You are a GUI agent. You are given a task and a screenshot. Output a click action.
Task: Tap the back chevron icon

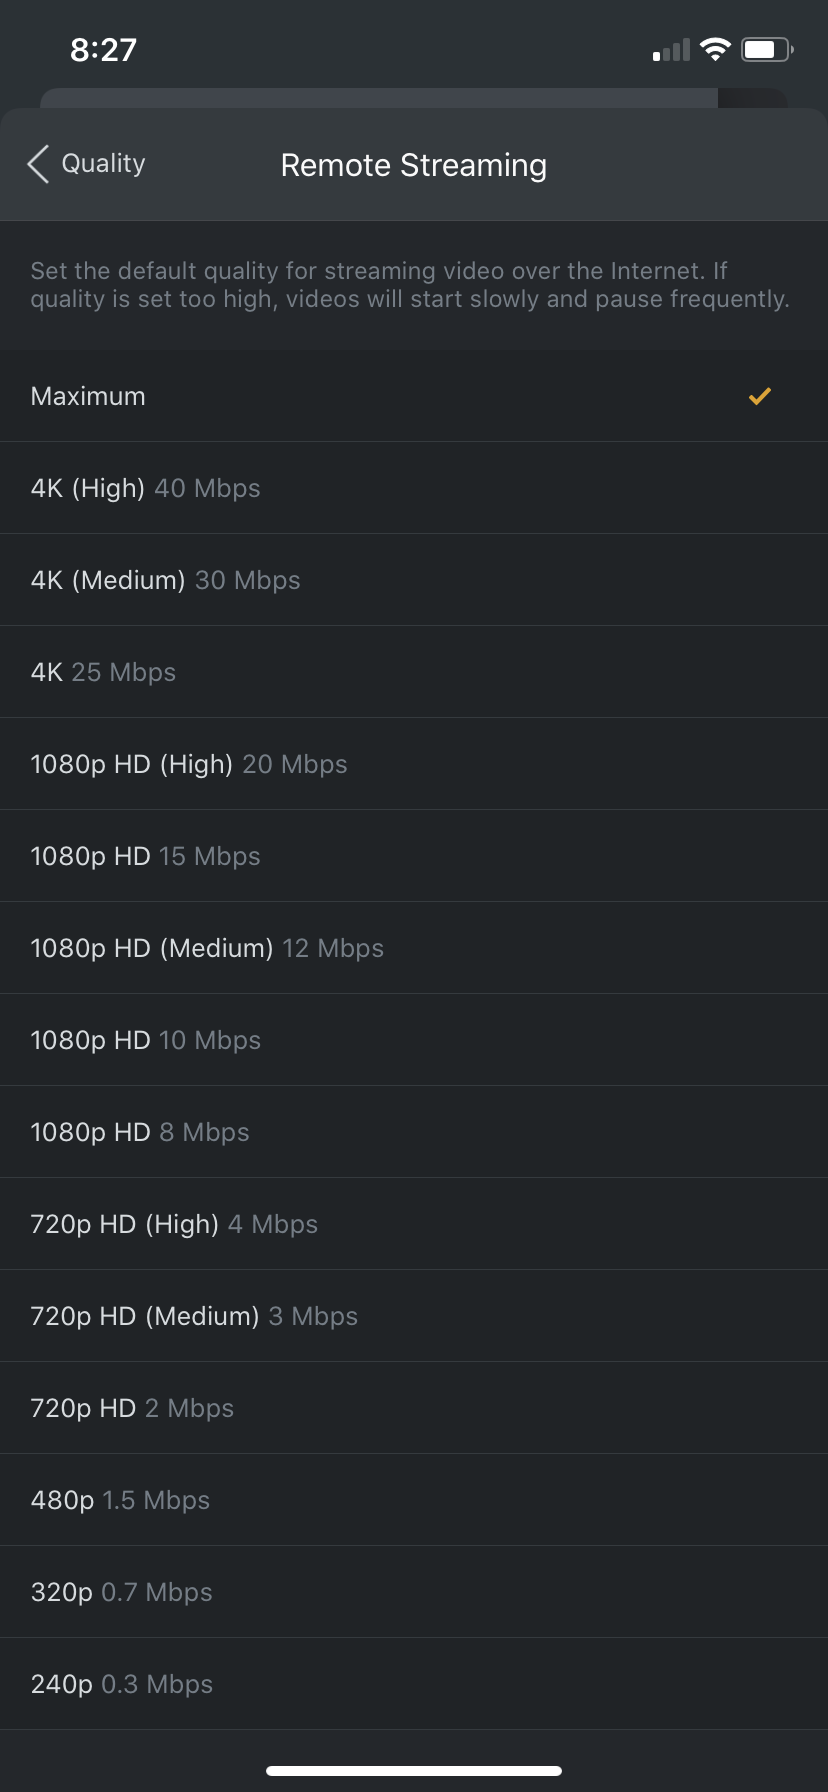[x=38, y=164]
